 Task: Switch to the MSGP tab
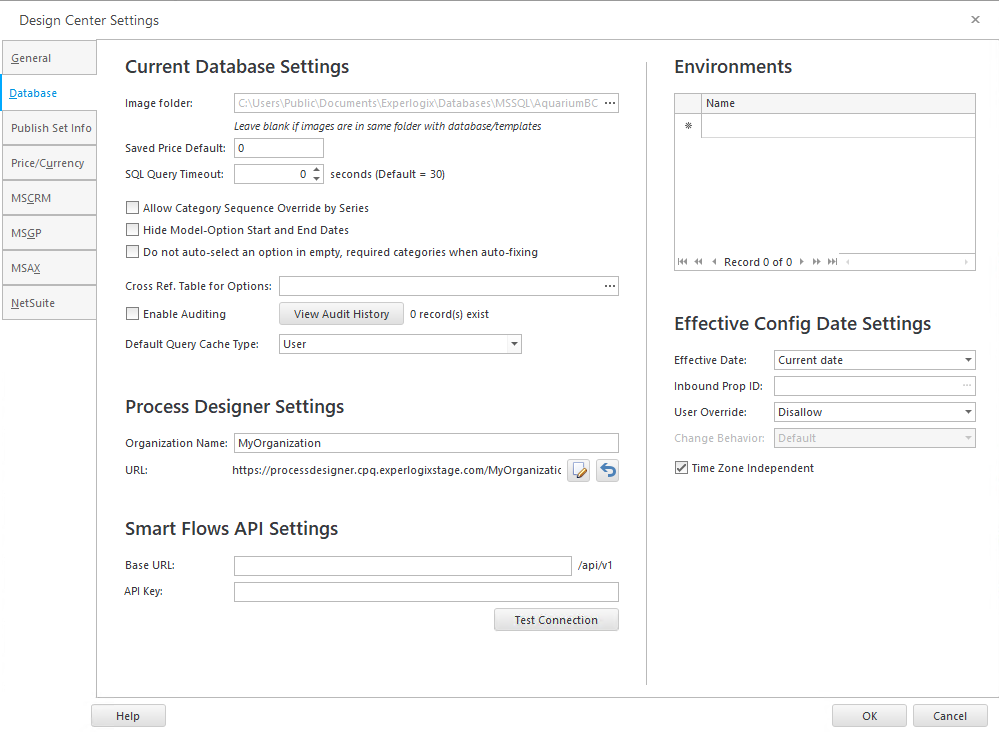[x=49, y=233]
